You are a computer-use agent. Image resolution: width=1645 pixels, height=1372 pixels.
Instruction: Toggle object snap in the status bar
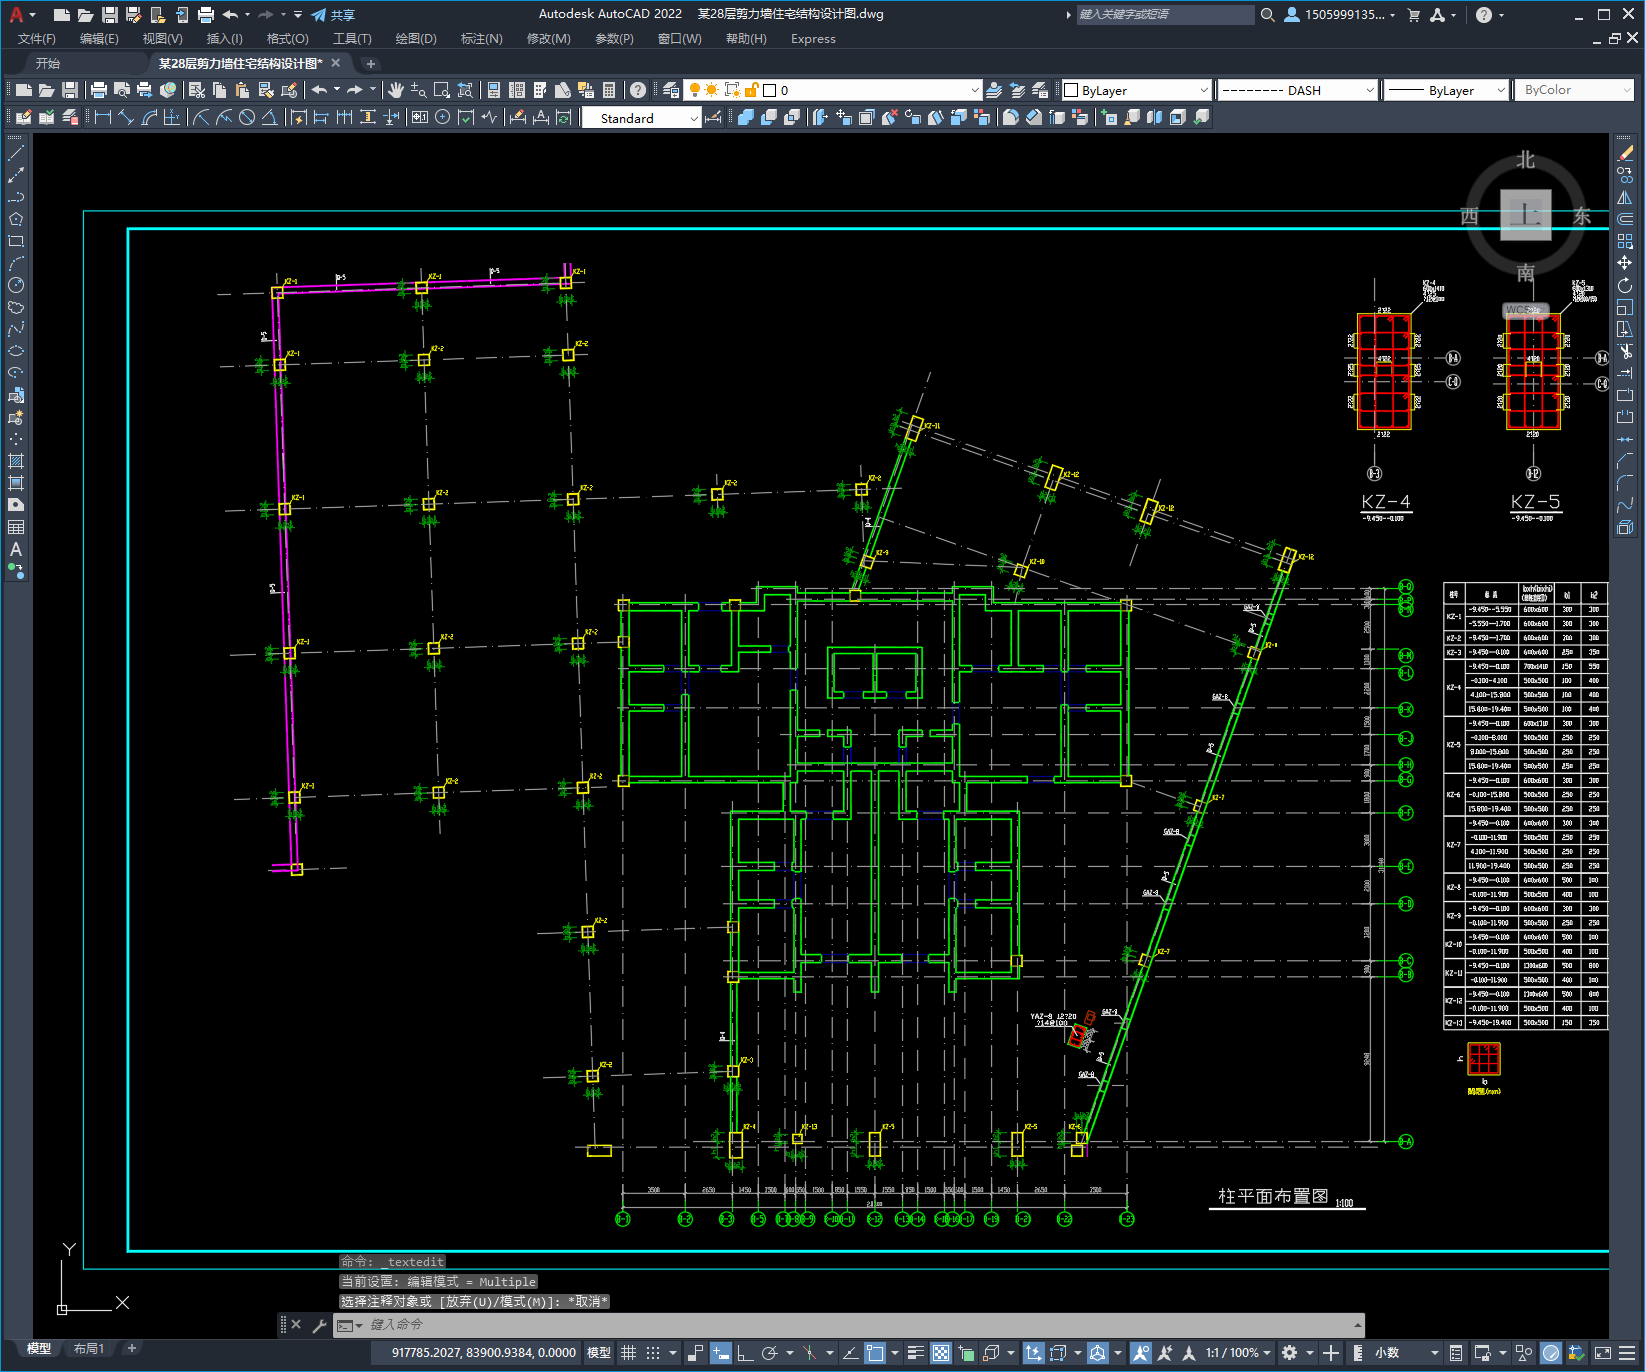point(875,1353)
